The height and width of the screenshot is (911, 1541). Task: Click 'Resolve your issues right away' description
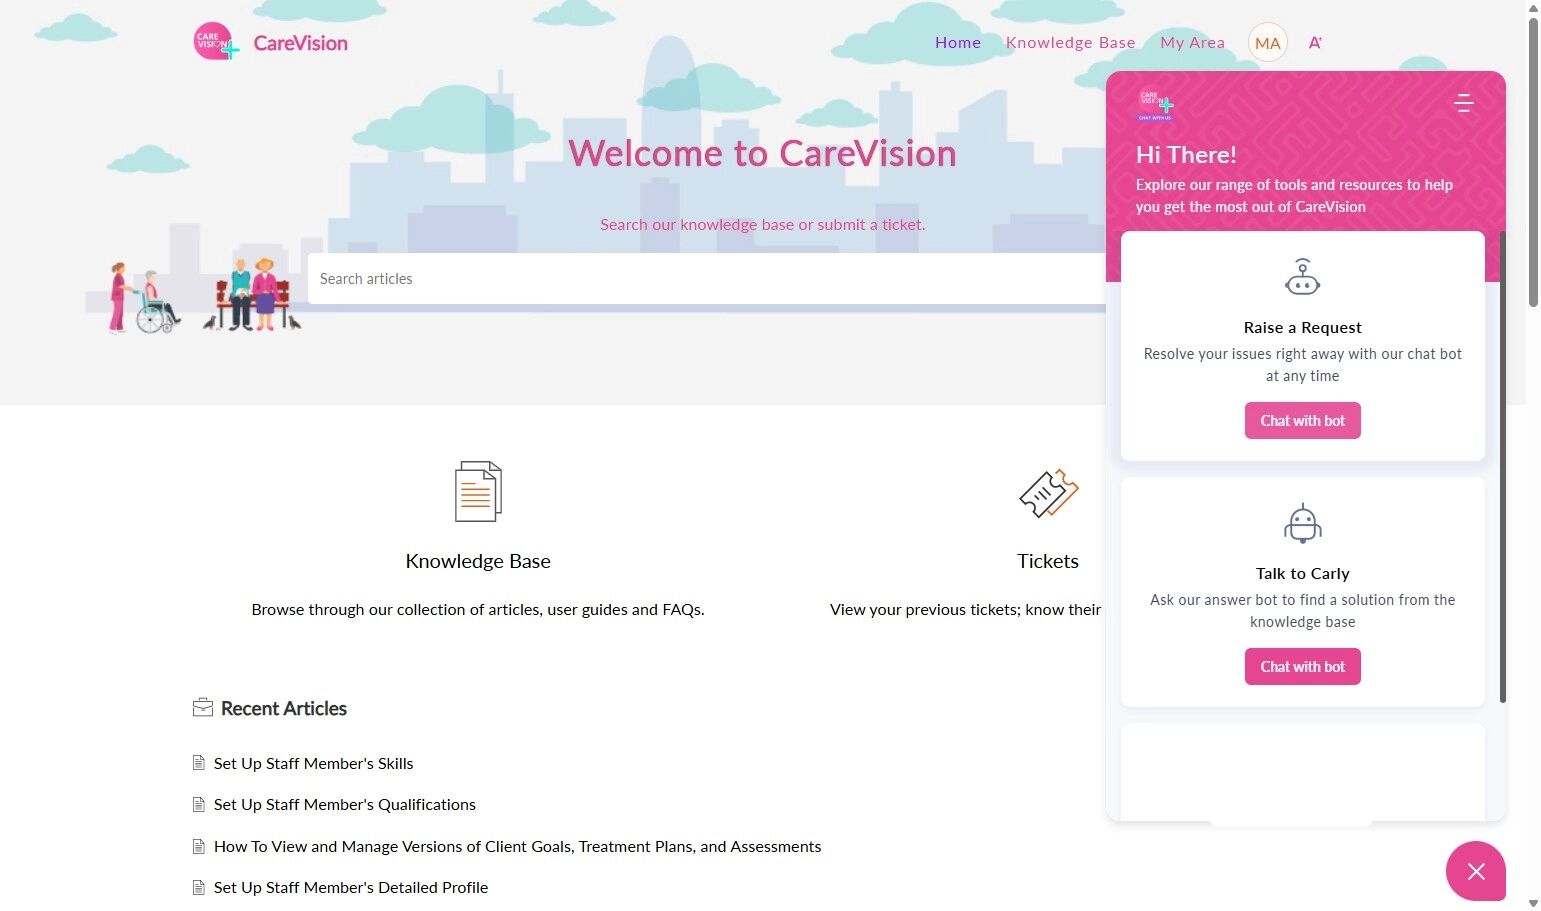tap(1302, 365)
